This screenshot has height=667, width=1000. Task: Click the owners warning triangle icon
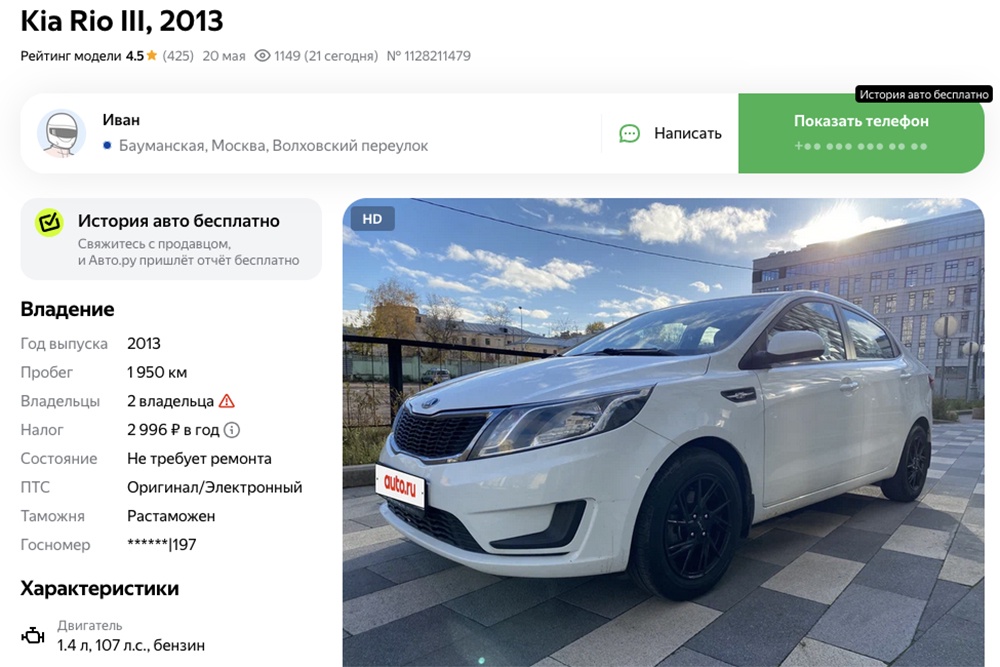[x=226, y=401]
